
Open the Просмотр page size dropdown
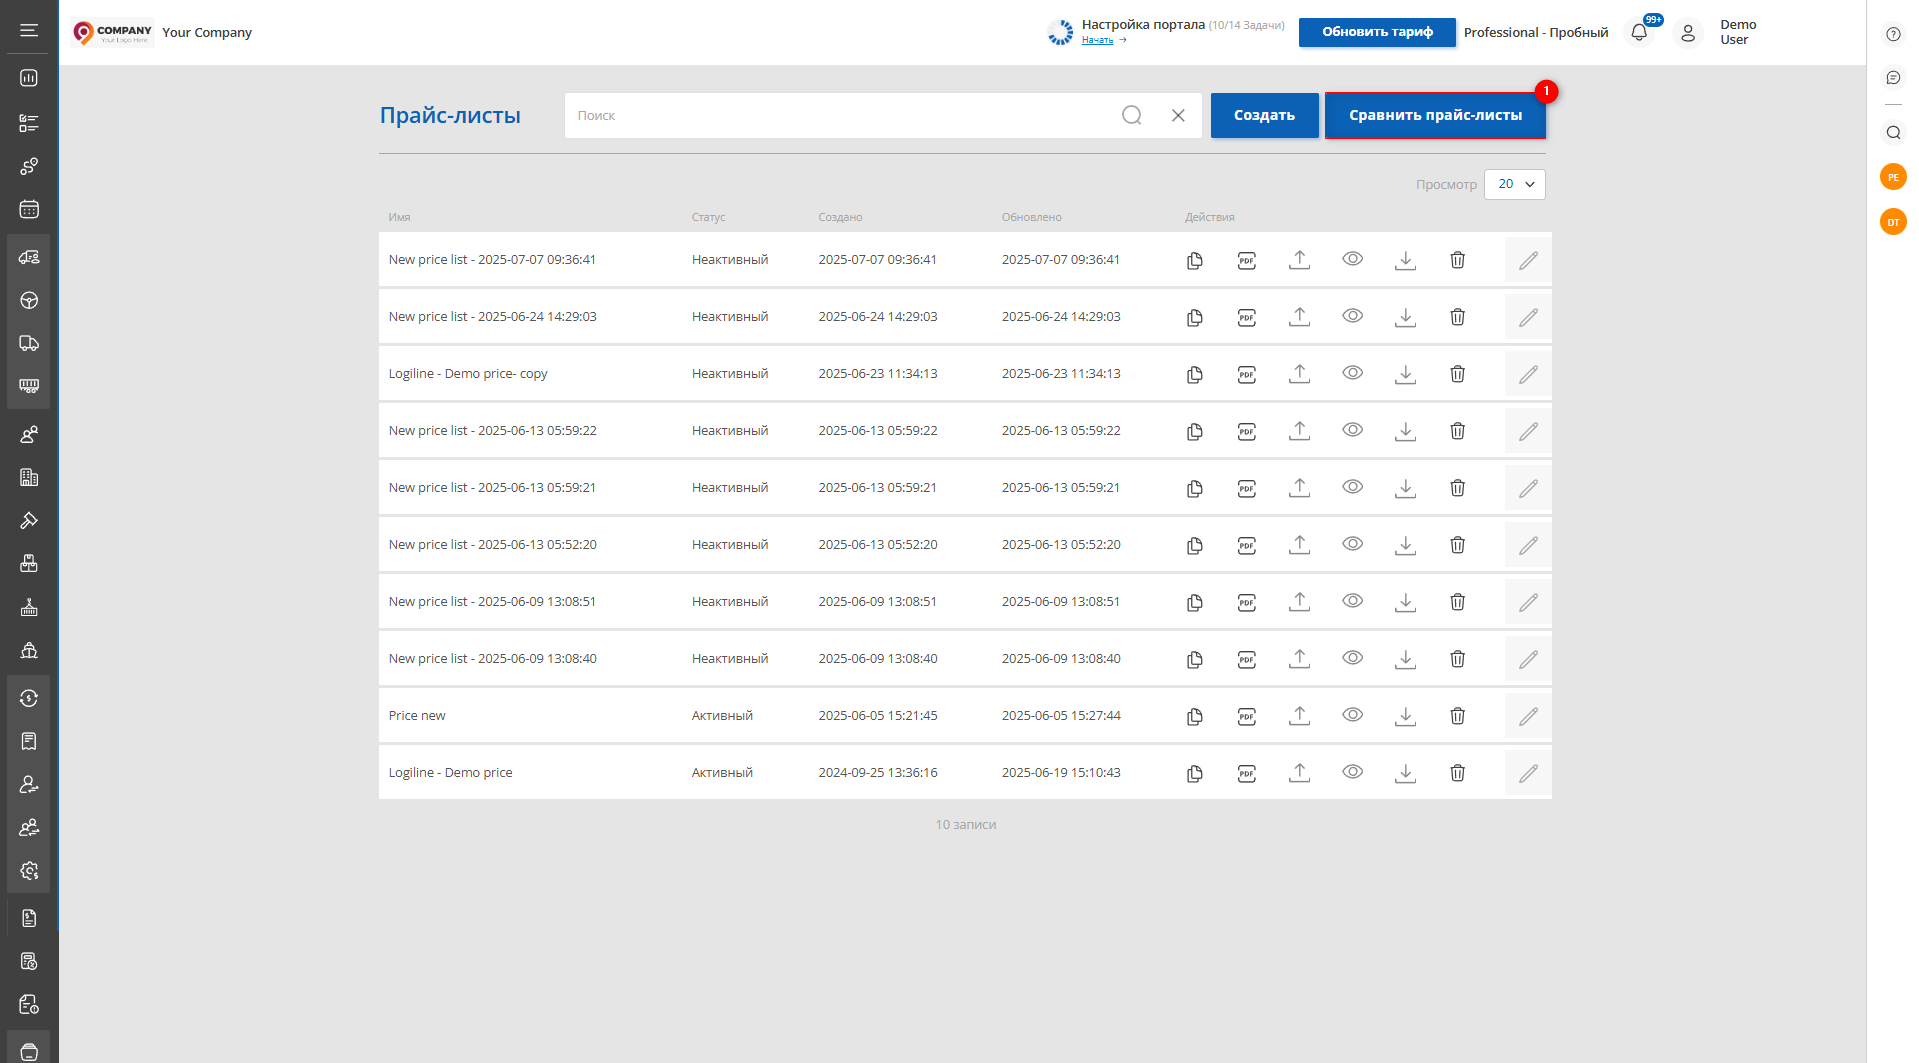(x=1514, y=184)
